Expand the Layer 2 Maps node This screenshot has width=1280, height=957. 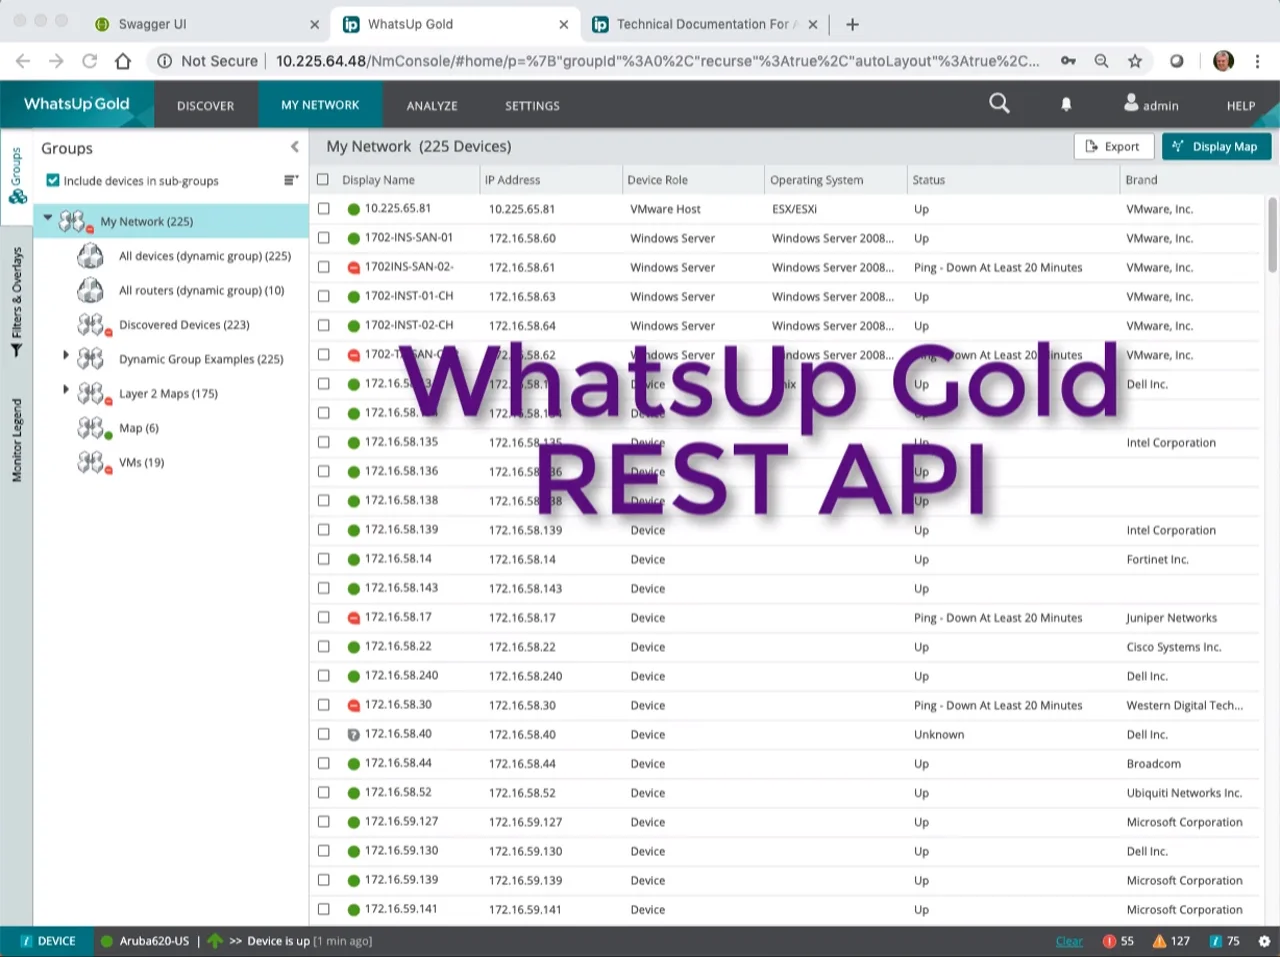(x=66, y=389)
